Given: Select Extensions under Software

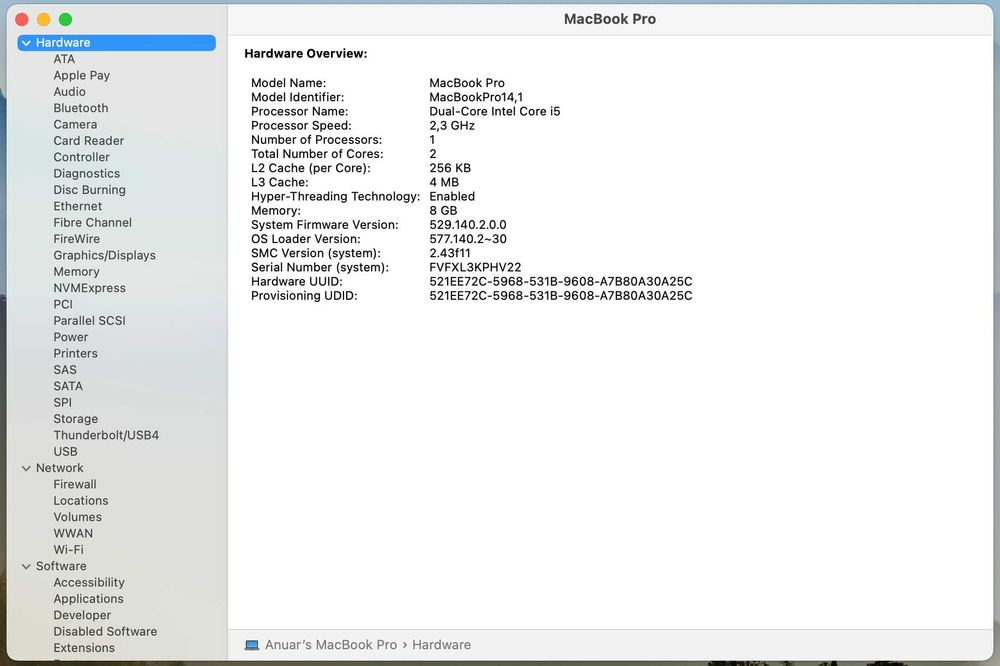Looking at the screenshot, I should 84,648.
